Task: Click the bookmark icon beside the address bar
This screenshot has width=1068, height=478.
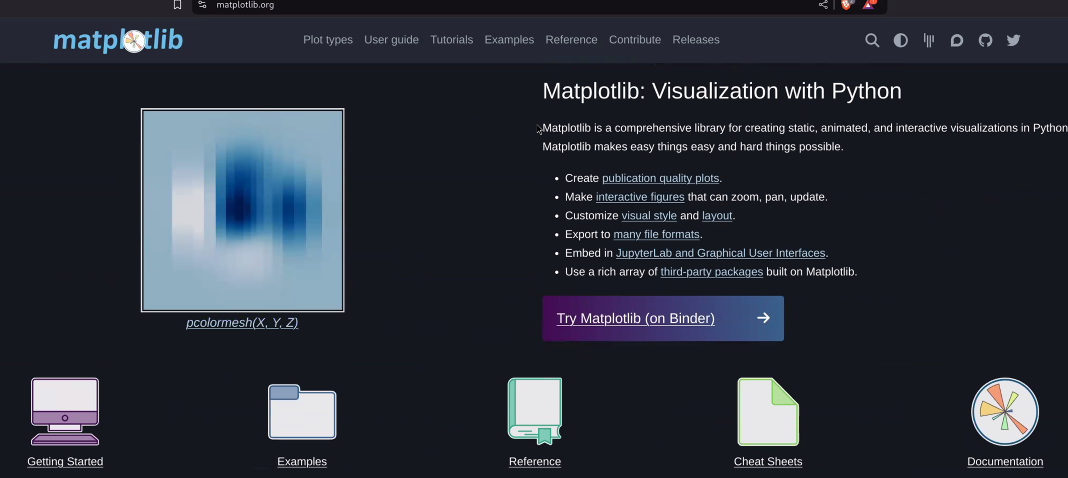Action: [x=177, y=5]
